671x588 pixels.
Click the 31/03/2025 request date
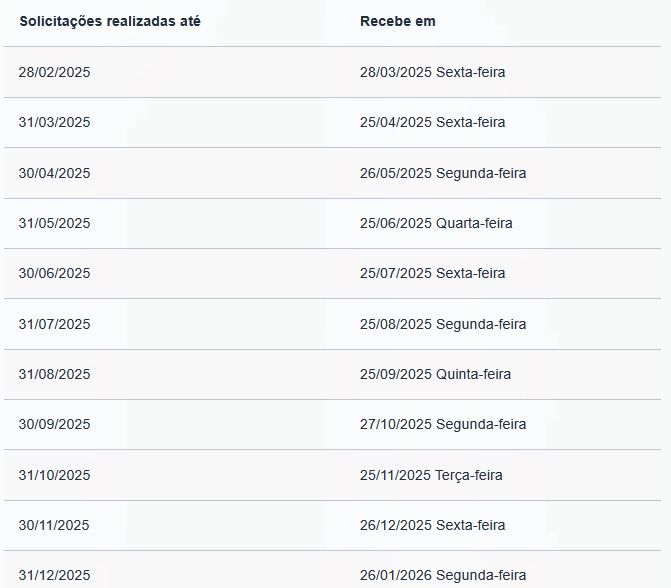pos(54,122)
